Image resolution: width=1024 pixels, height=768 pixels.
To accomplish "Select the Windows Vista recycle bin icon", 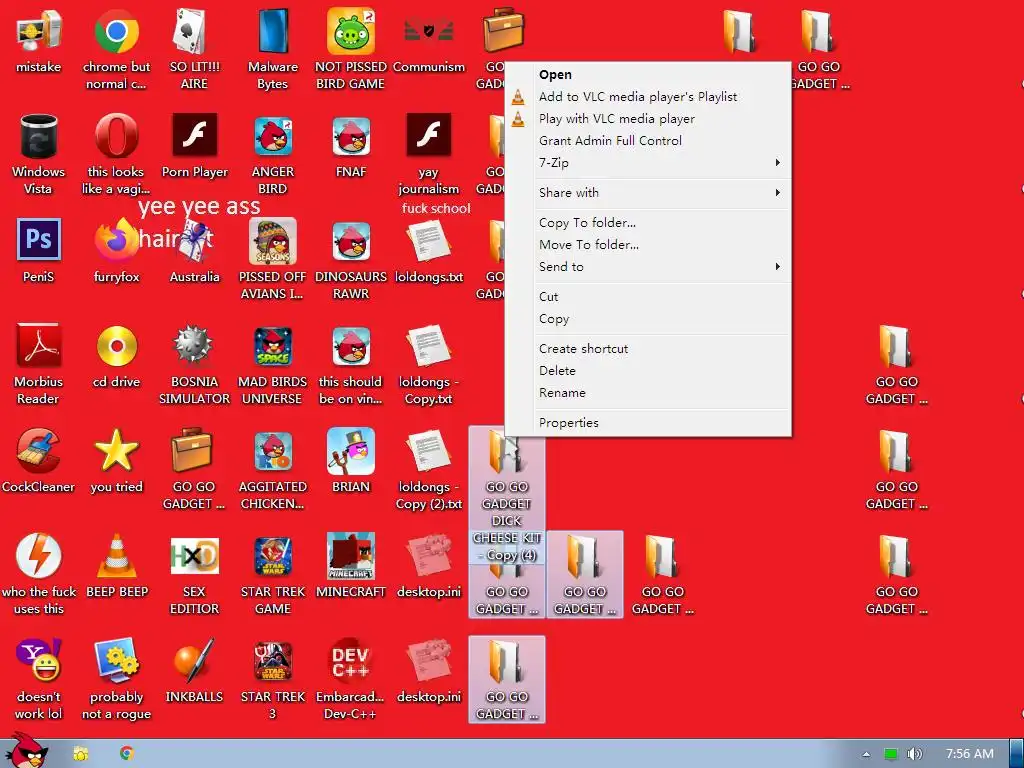I will pyautogui.click(x=38, y=154).
